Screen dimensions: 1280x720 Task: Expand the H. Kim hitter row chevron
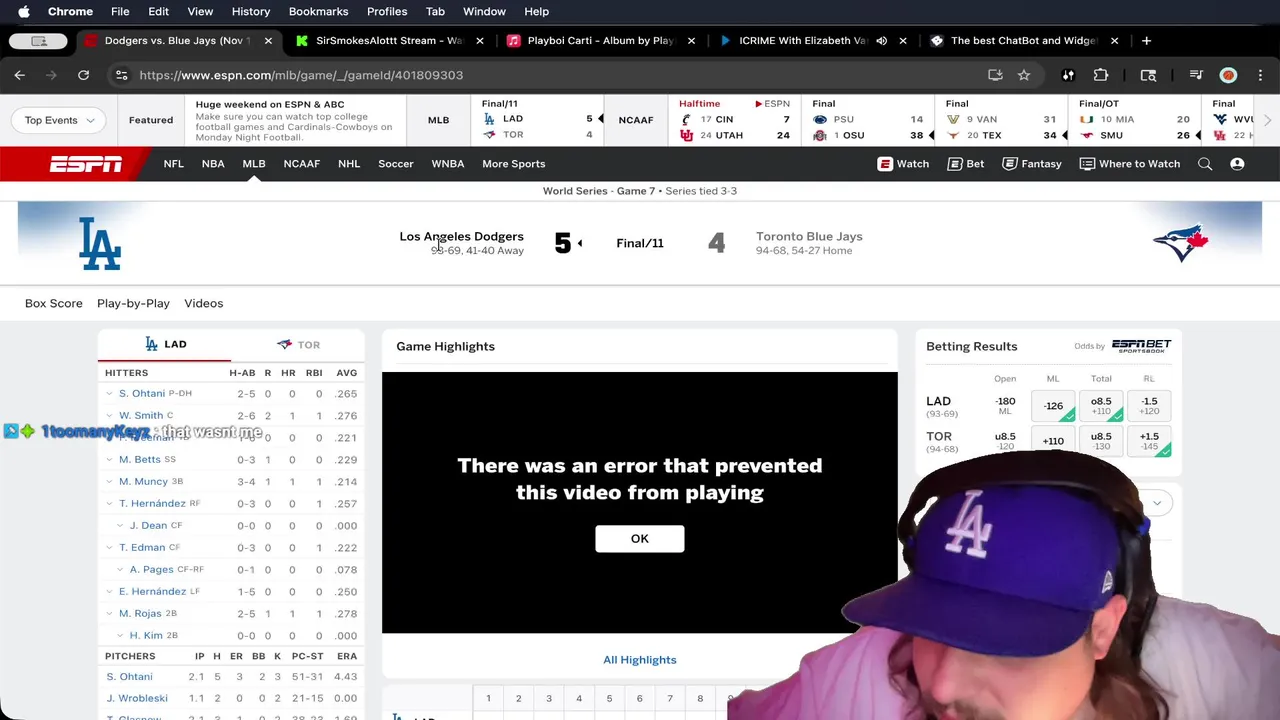tap(120, 636)
